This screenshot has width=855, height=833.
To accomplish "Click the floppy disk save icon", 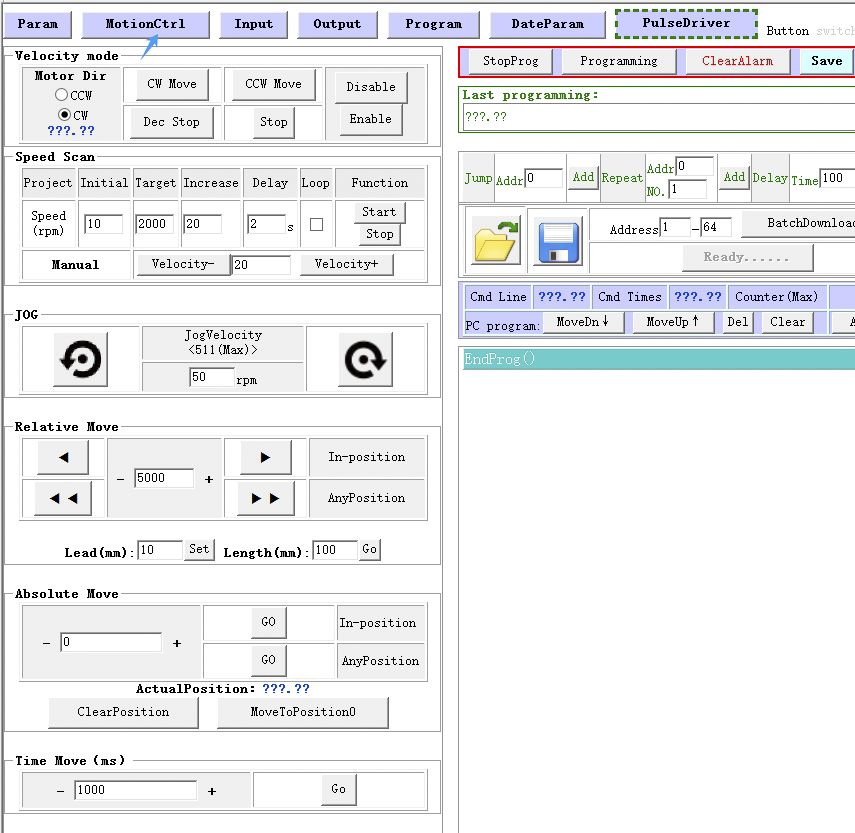I will (x=558, y=241).
